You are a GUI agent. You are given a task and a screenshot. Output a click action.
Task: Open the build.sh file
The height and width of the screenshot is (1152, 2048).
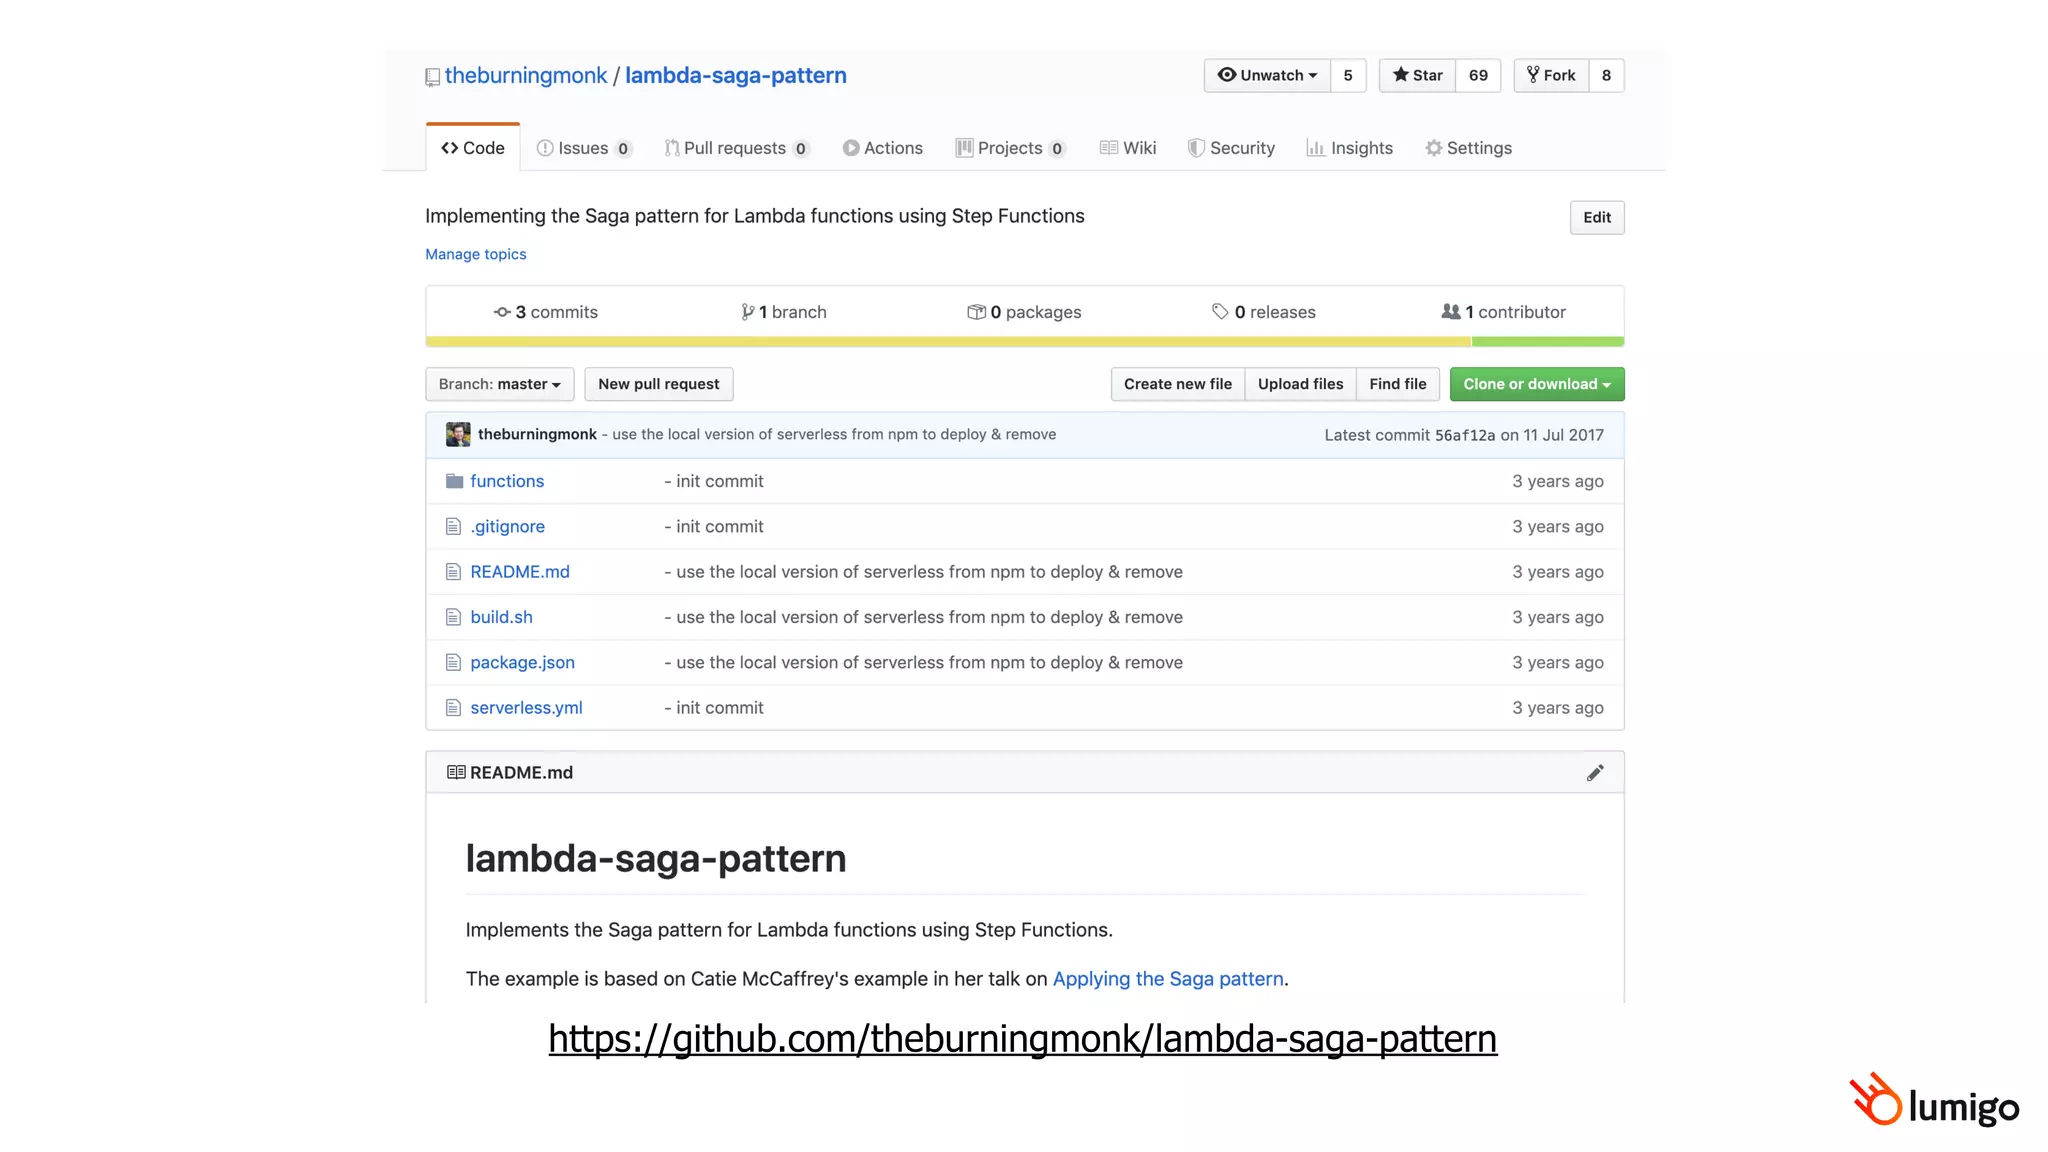[x=502, y=617]
